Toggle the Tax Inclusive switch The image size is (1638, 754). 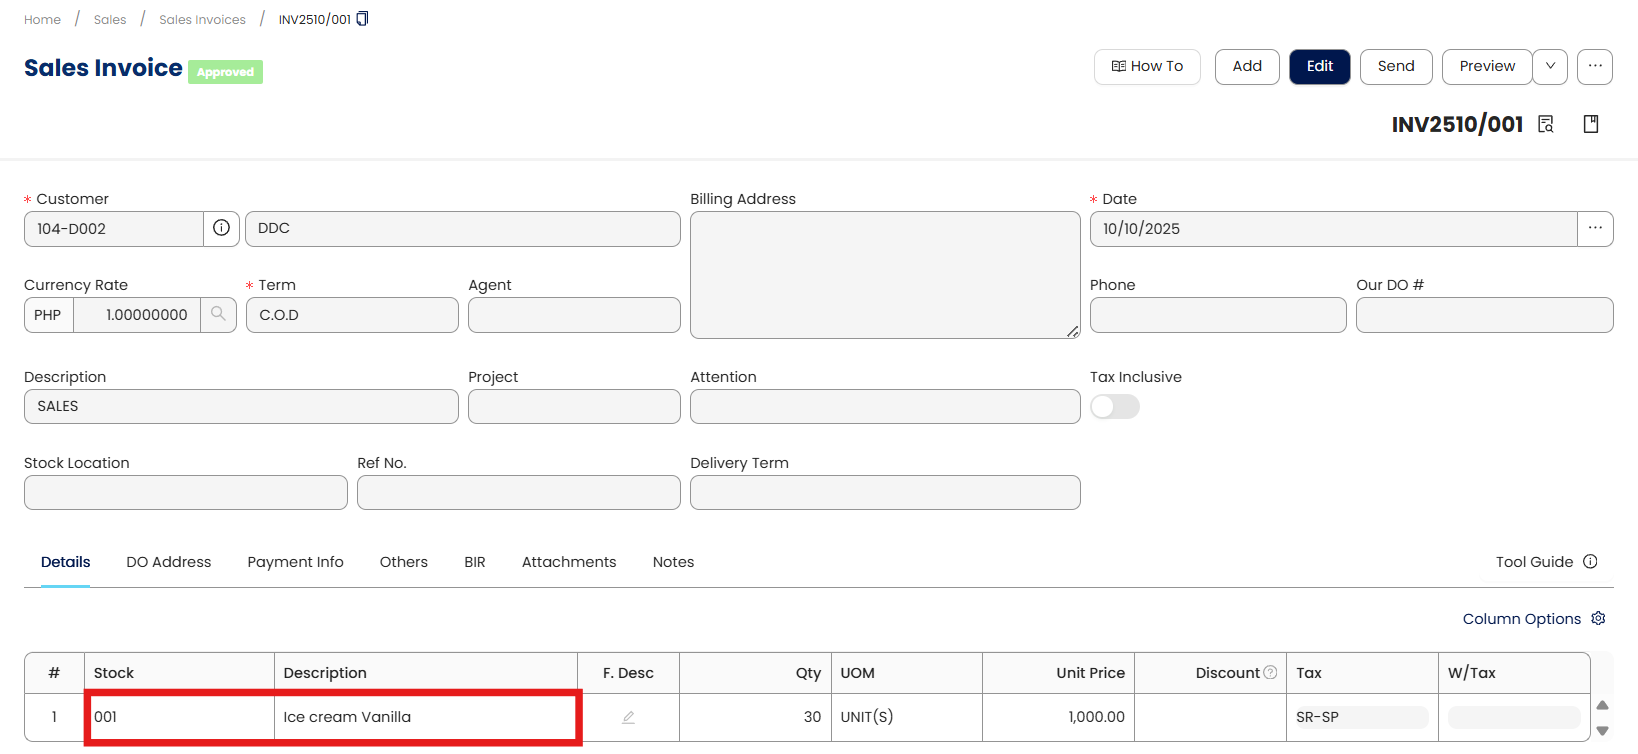pyautogui.click(x=1115, y=406)
